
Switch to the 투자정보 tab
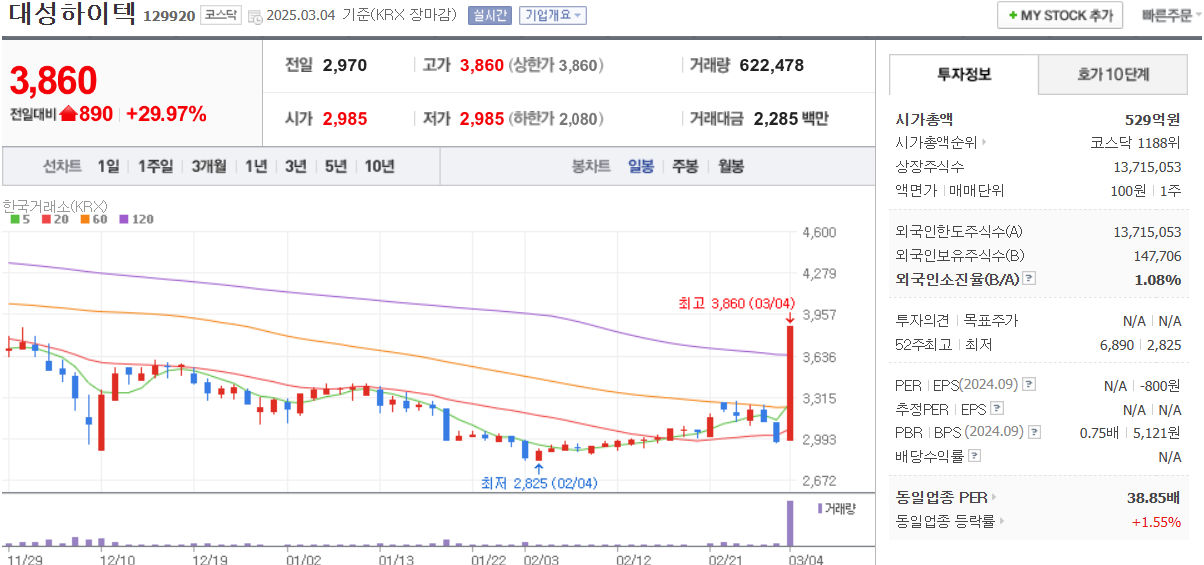click(x=964, y=74)
